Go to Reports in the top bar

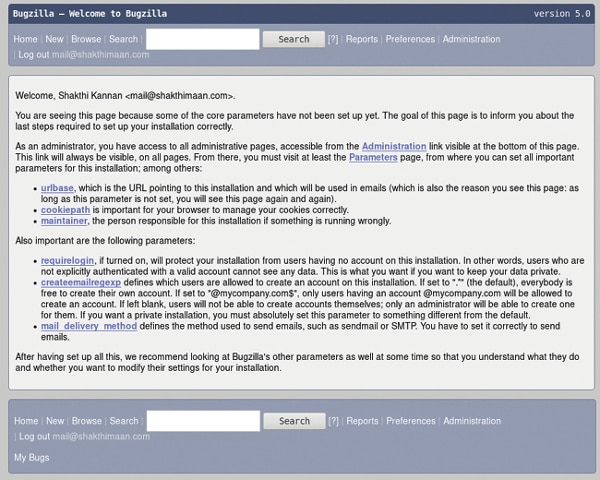tap(362, 39)
